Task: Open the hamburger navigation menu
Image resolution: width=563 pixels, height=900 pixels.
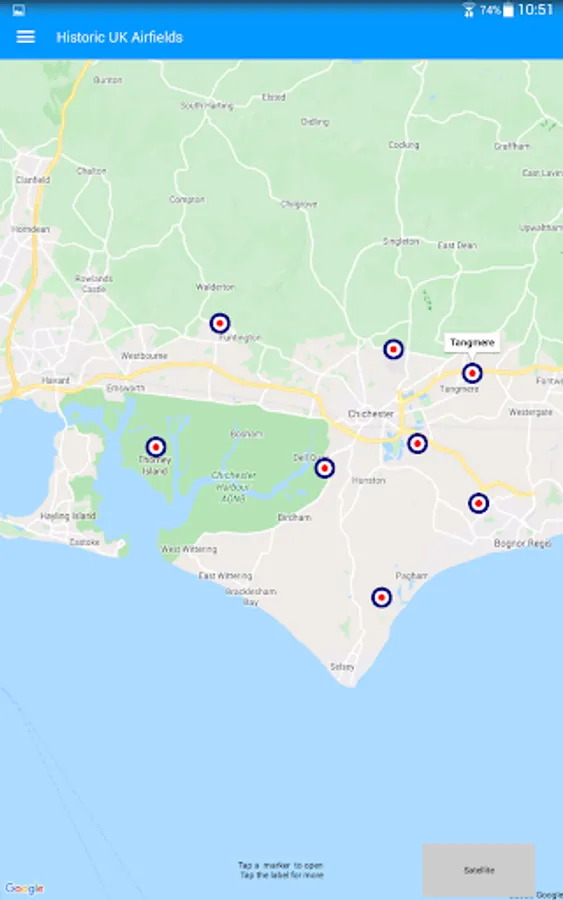Action: pyautogui.click(x=25, y=37)
